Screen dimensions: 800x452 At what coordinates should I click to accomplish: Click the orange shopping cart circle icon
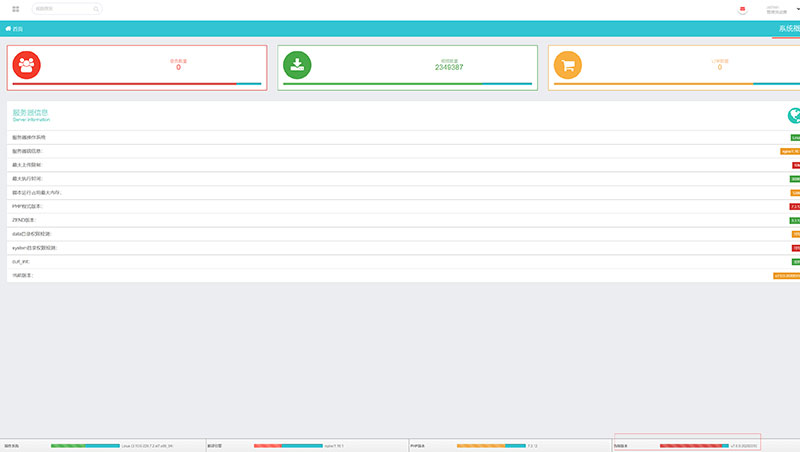click(567, 65)
